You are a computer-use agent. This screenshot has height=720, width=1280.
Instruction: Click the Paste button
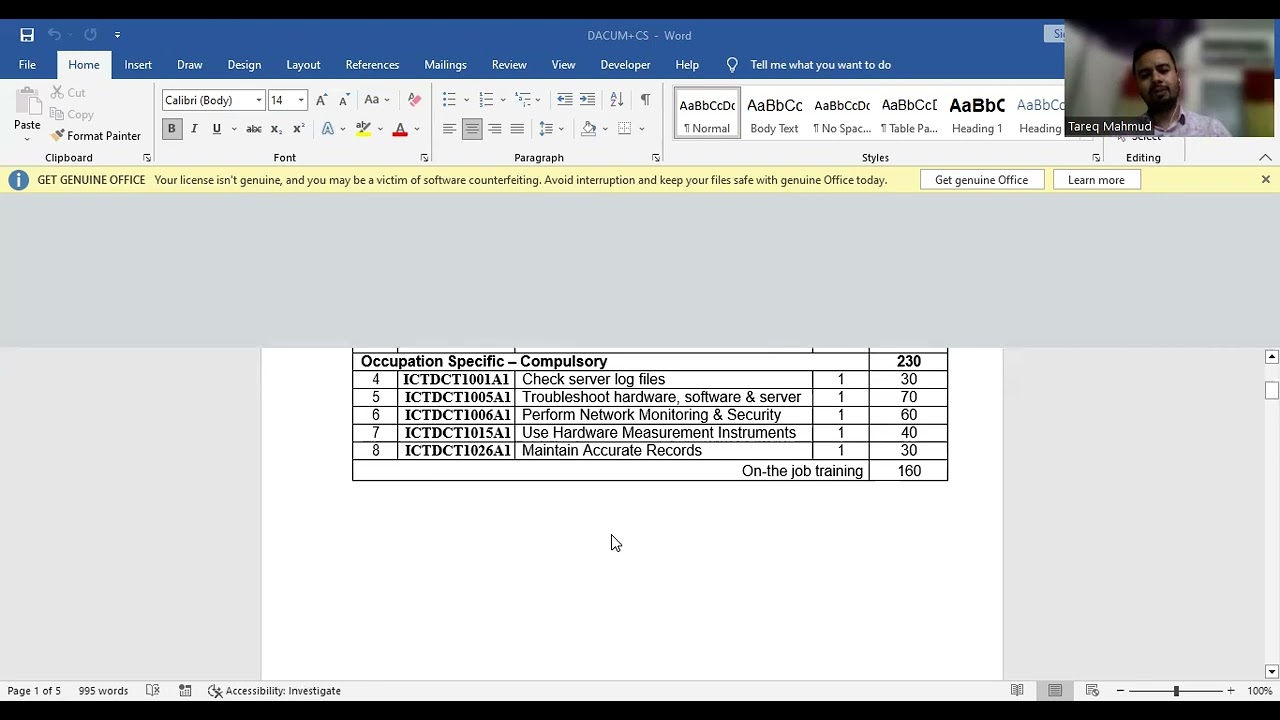(x=27, y=112)
